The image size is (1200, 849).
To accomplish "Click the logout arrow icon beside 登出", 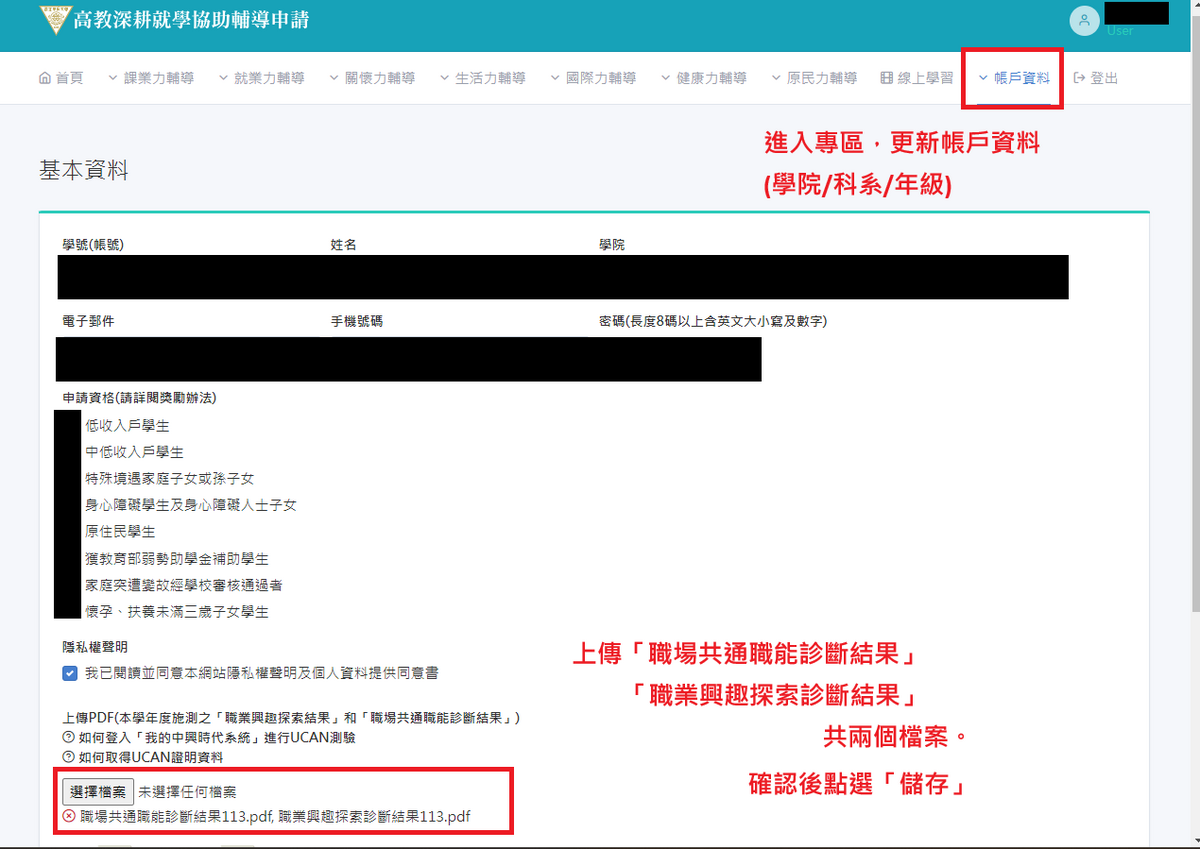I will [1079, 78].
